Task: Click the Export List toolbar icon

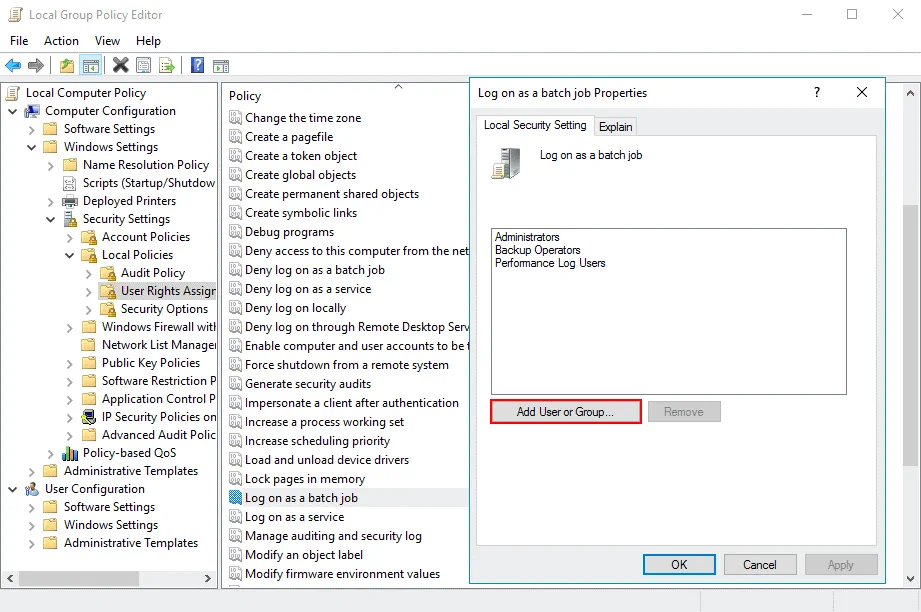Action: tap(167, 66)
